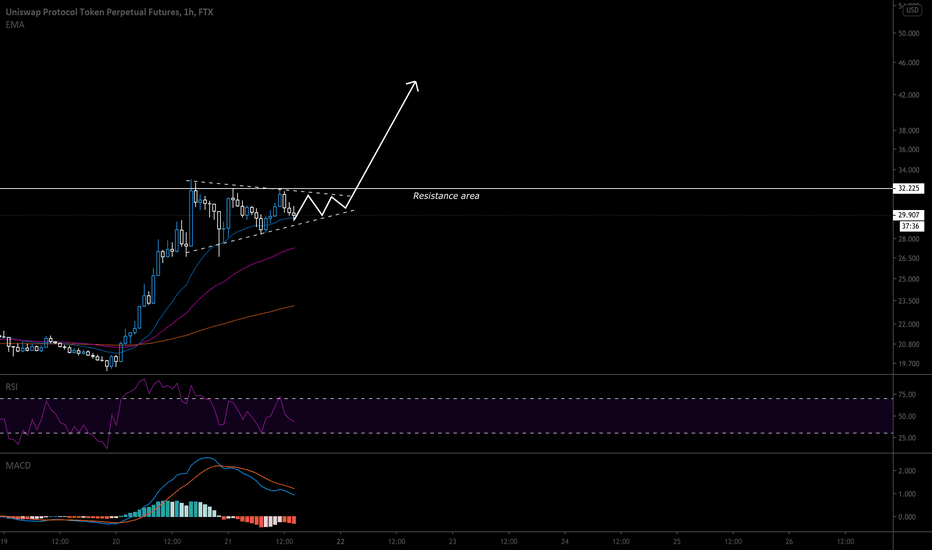932x550 pixels.
Task: Click the 23.500 price axis label
Action: [908, 300]
